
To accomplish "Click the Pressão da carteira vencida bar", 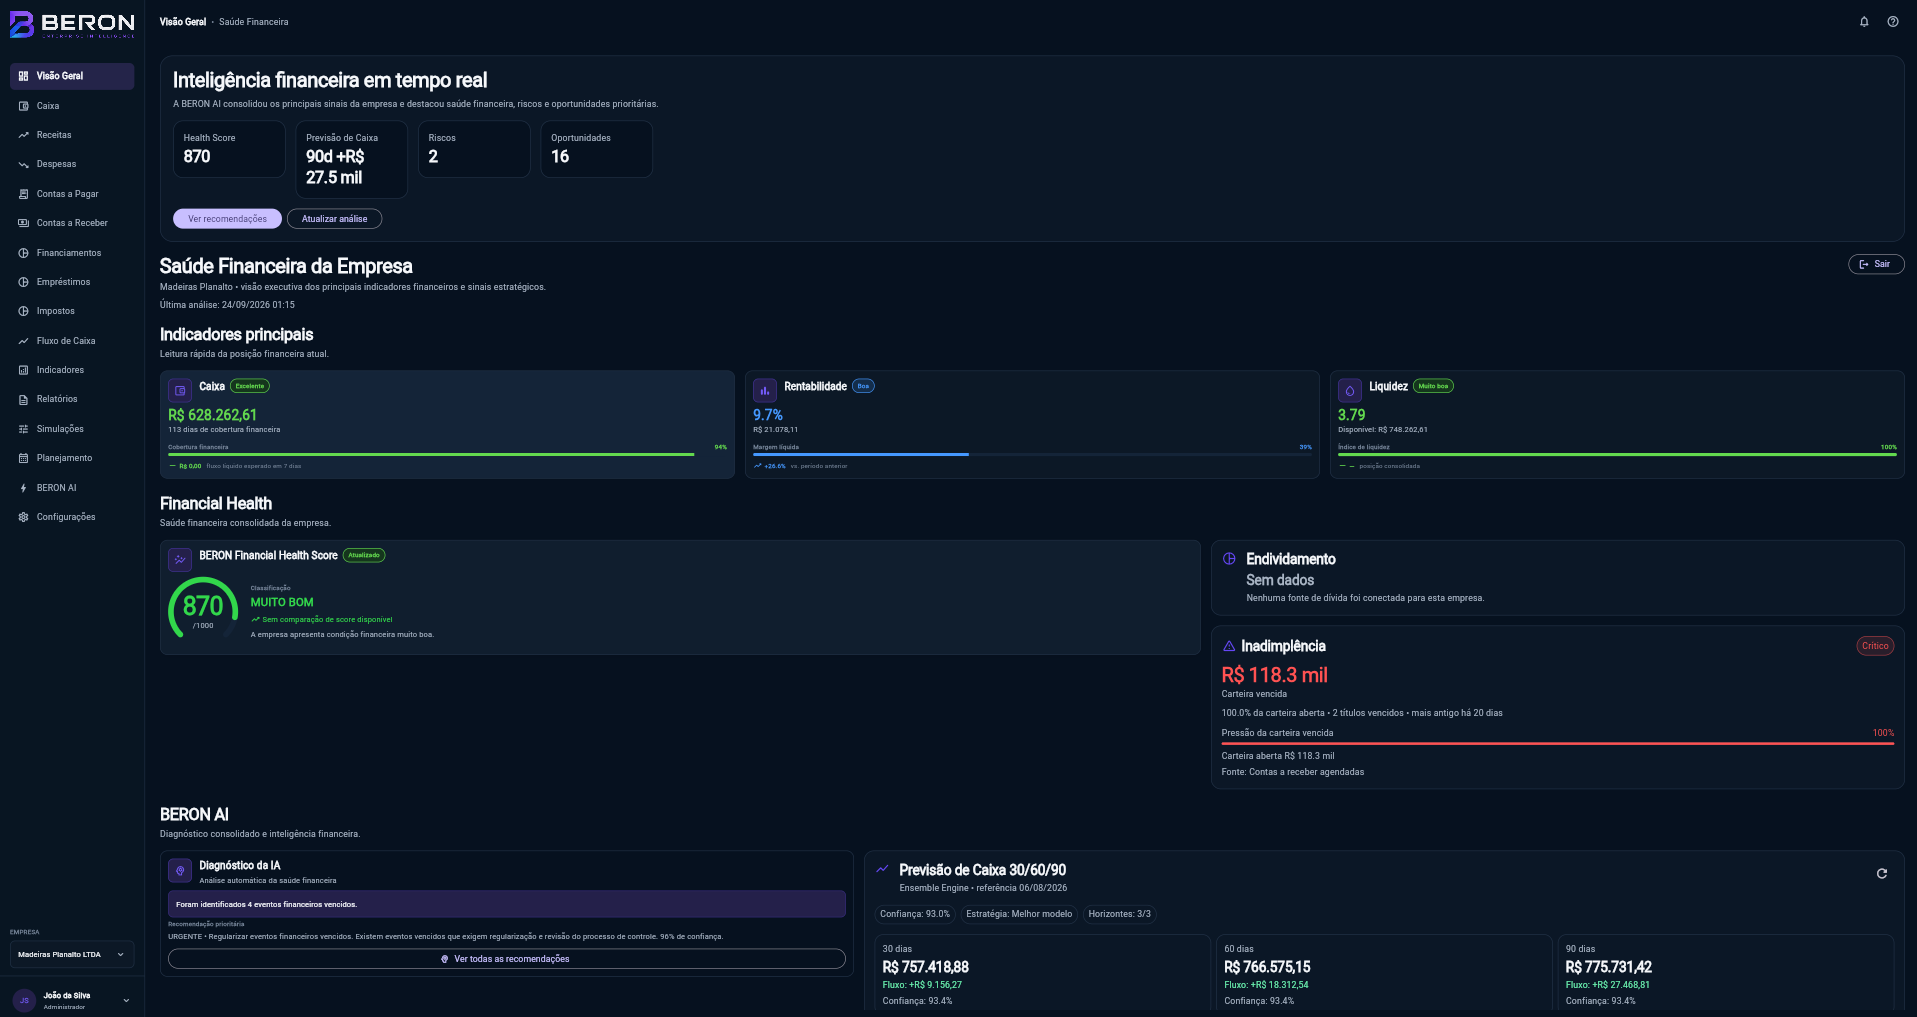I will tap(1558, 743).
